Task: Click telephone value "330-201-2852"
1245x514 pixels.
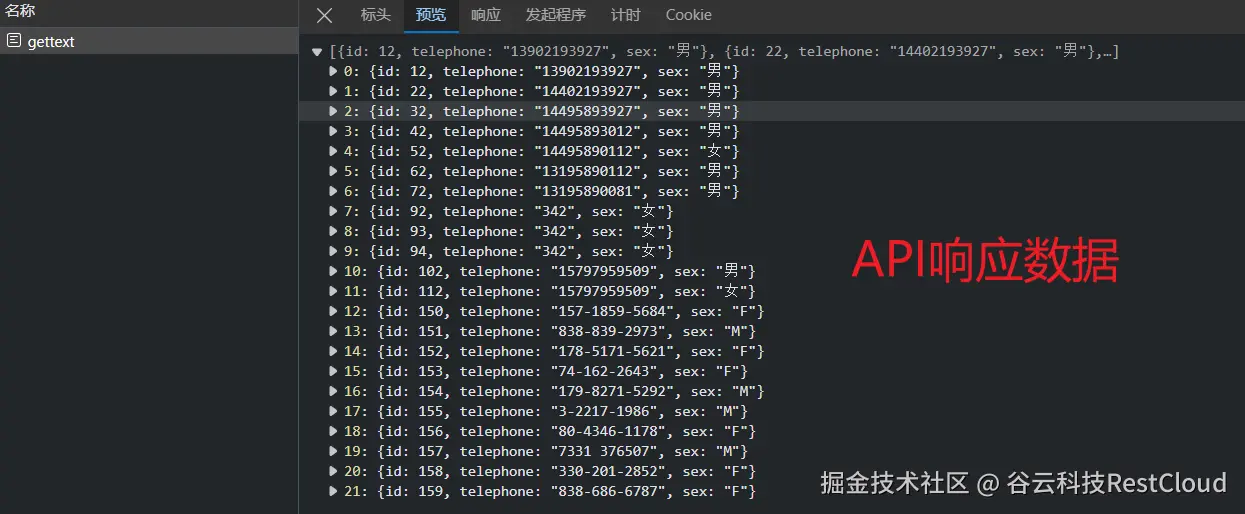Action: click(x=608, y=471)
